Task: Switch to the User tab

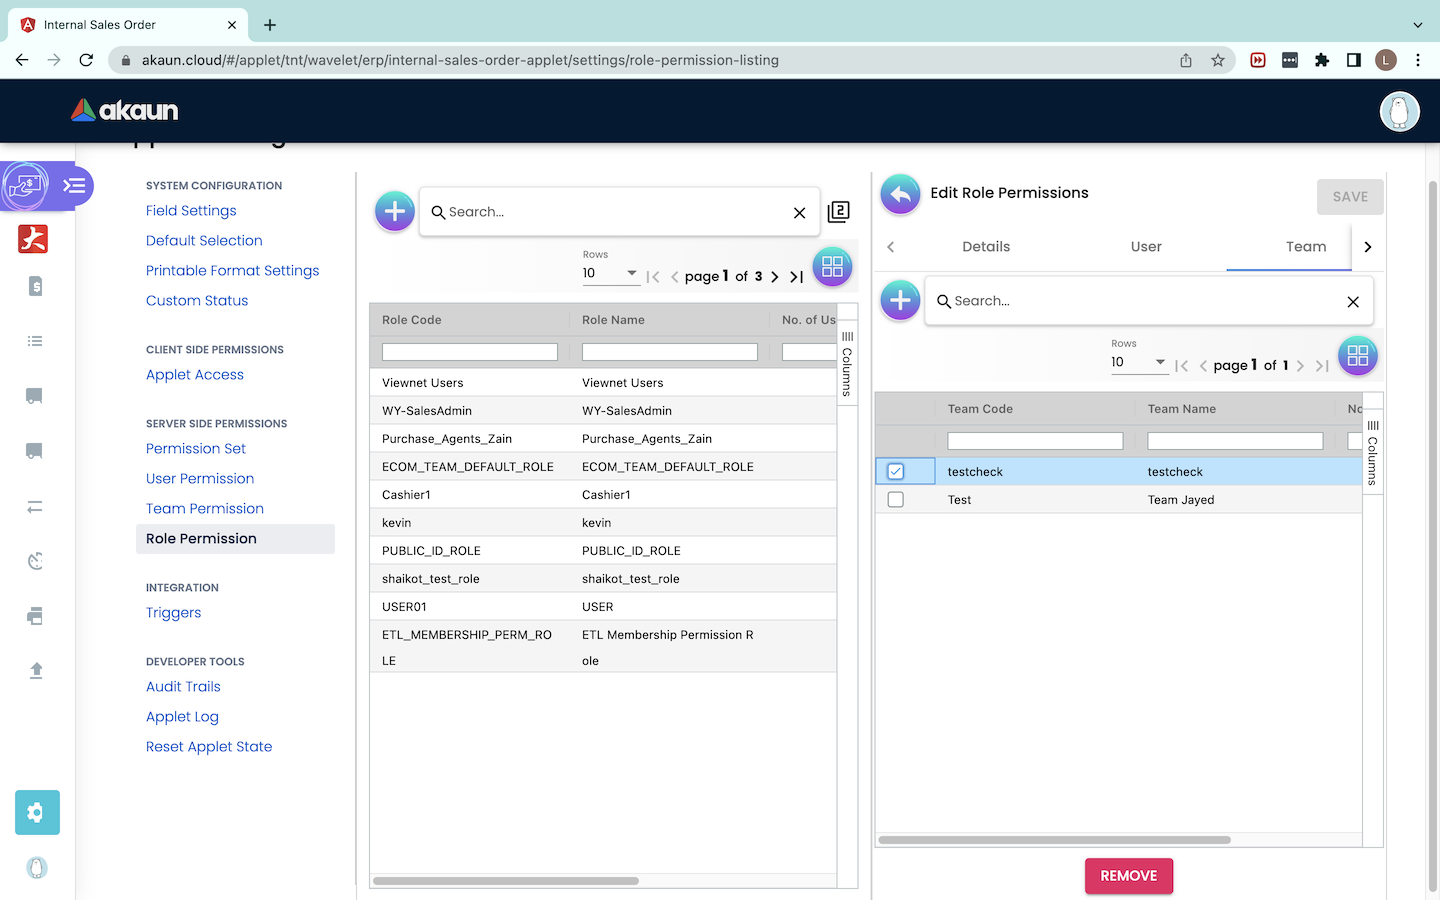Action: pos(1146,247)
